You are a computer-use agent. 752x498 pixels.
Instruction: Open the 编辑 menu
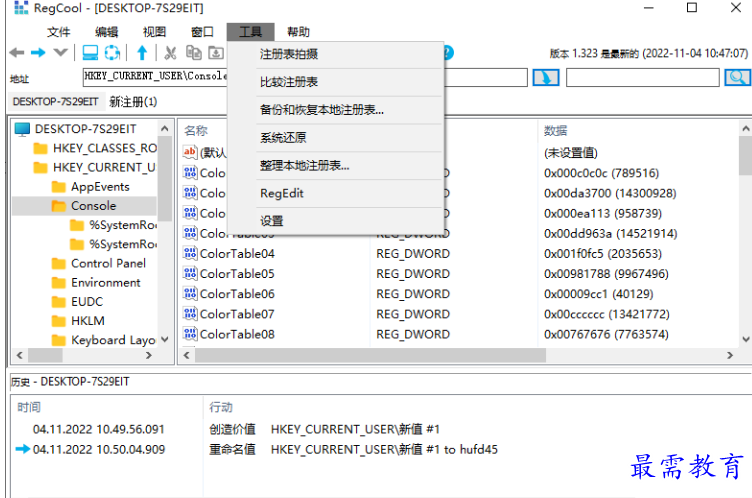coord(106,32)
